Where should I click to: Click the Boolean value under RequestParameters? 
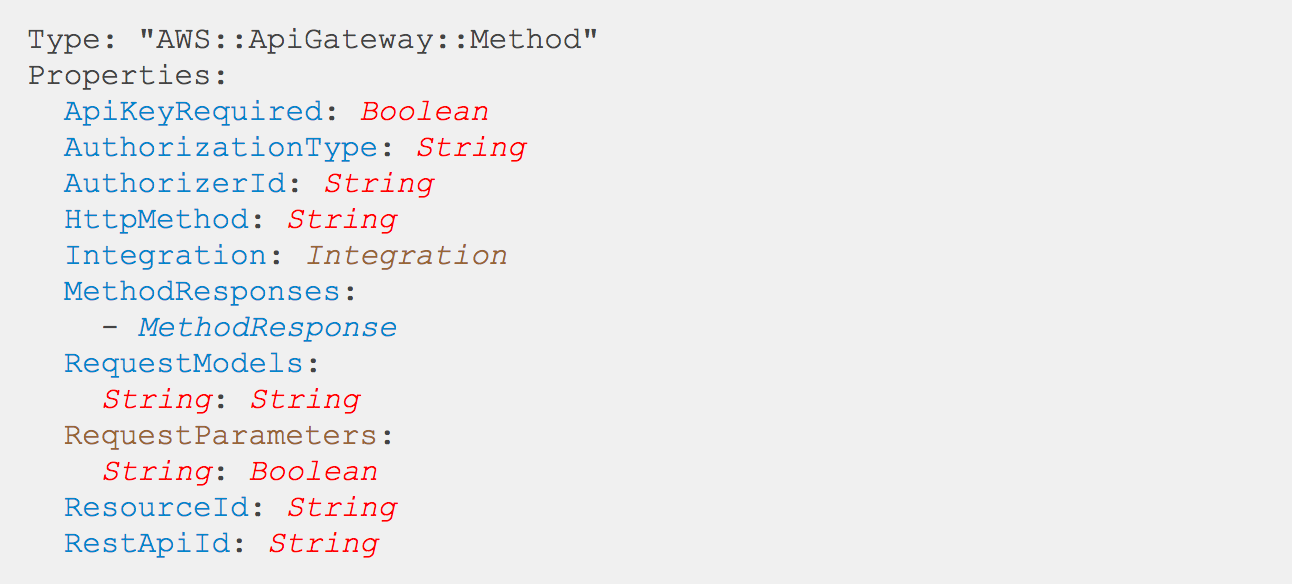coord(313,471)
